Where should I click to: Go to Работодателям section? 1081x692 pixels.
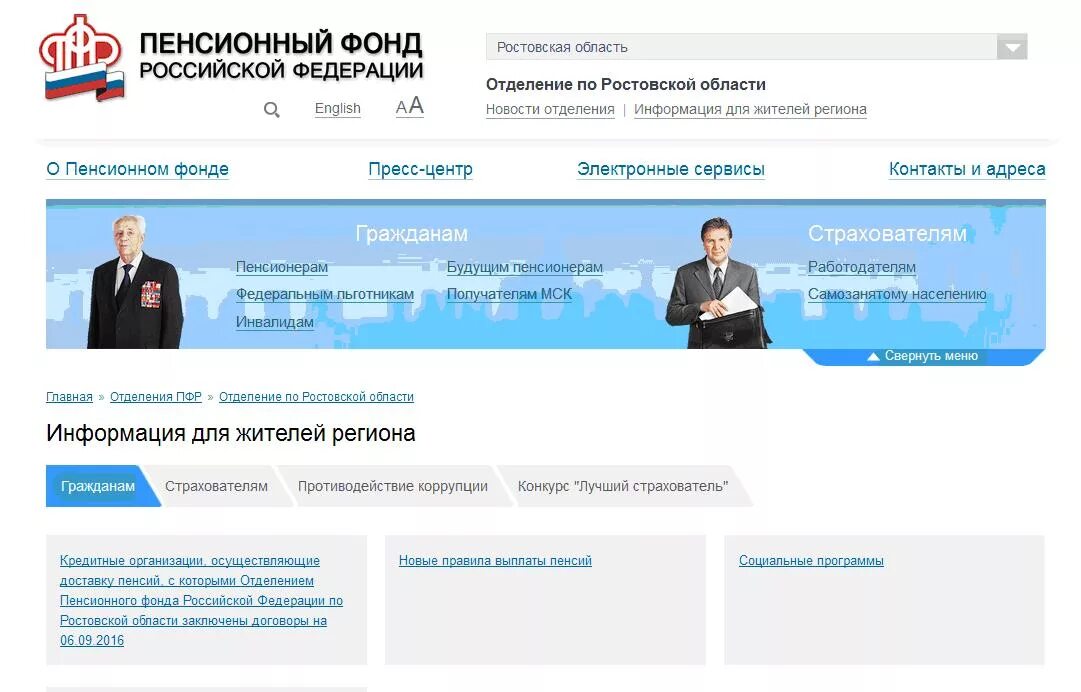pos(862,267)
